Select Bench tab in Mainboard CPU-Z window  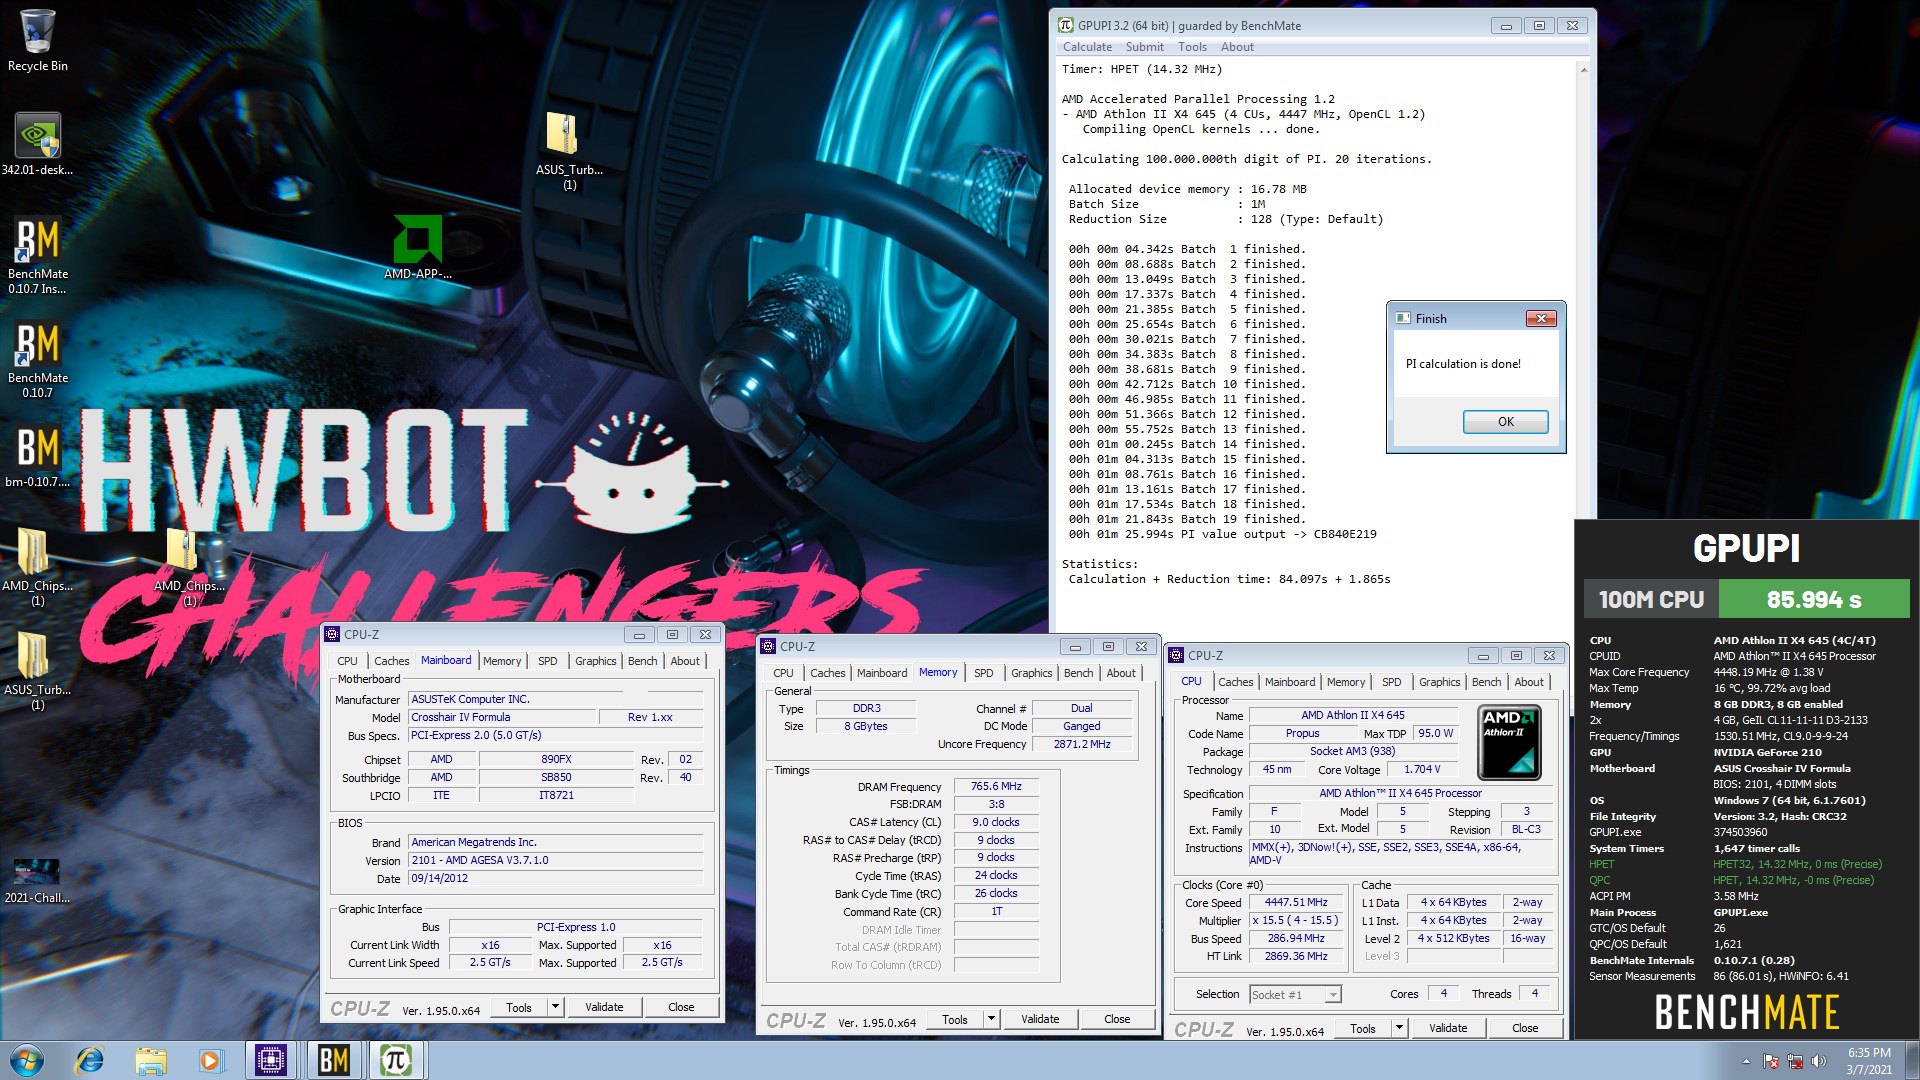point(642,661)
